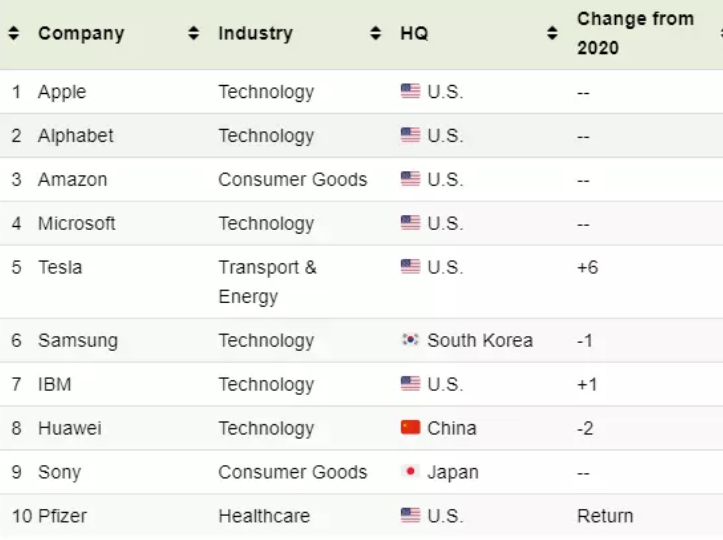Click the Transport & Energy industry cell

coord(267,281)
